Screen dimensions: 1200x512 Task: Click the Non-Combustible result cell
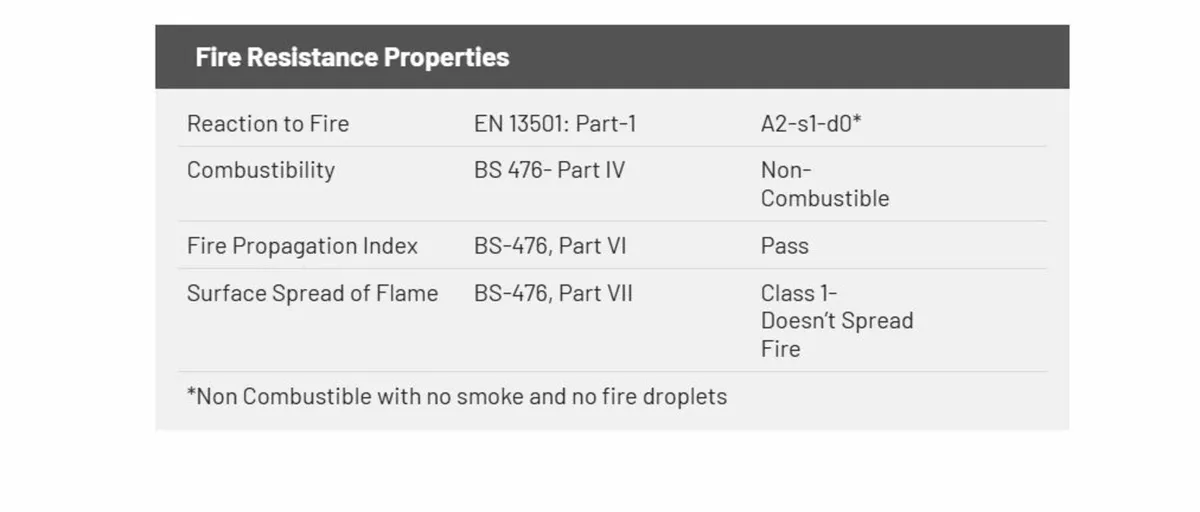(x=825, y=184)
